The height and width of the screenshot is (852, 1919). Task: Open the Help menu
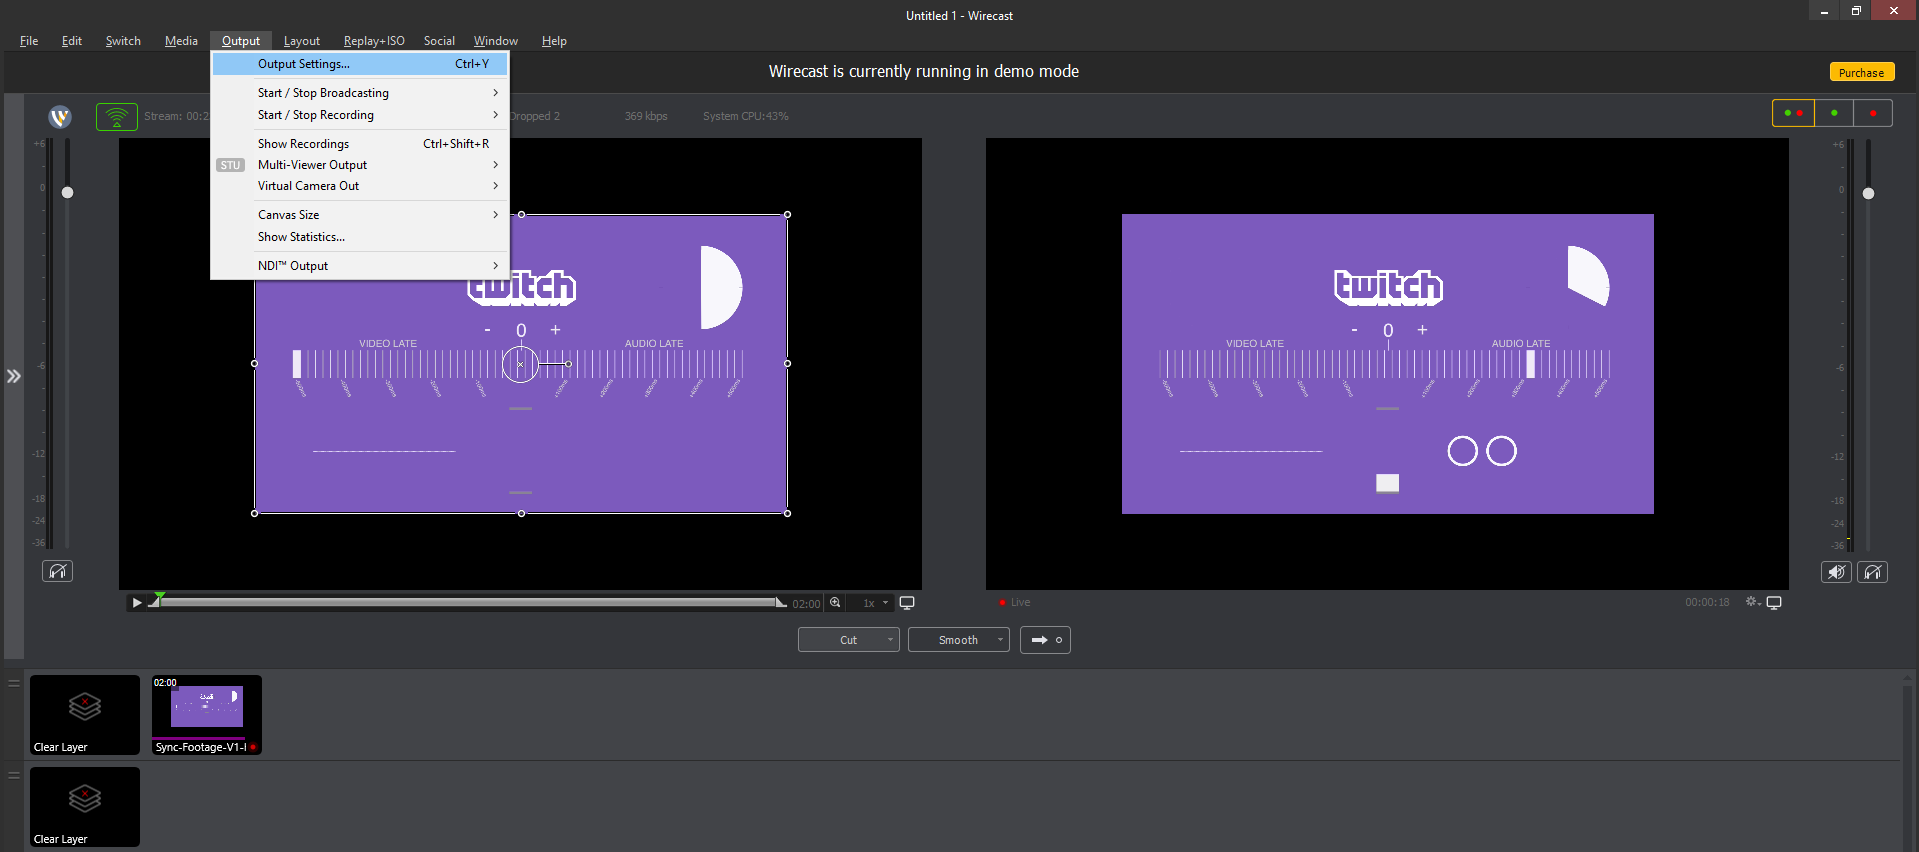pos(554,41)
